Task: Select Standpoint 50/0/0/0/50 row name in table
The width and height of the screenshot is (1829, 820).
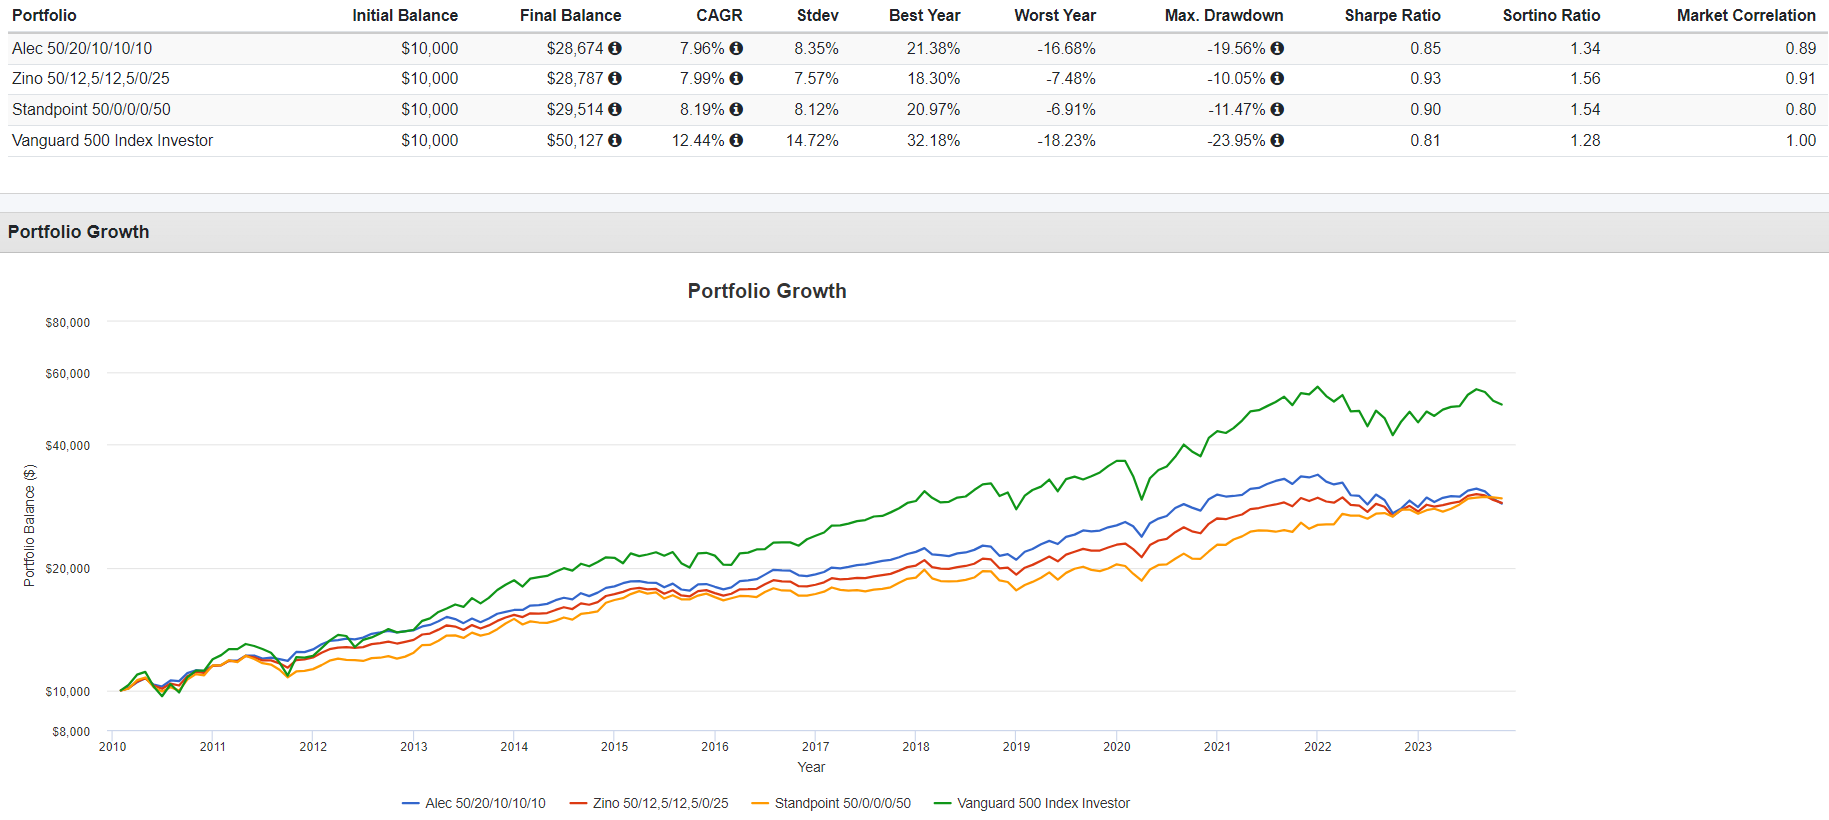Action: [91, 109]
